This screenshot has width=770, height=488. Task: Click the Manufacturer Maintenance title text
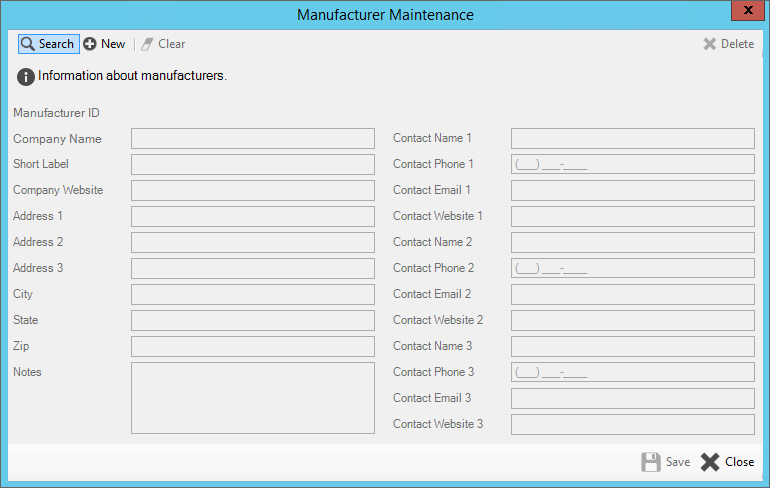pyautogui.click(x=385, y=15)
